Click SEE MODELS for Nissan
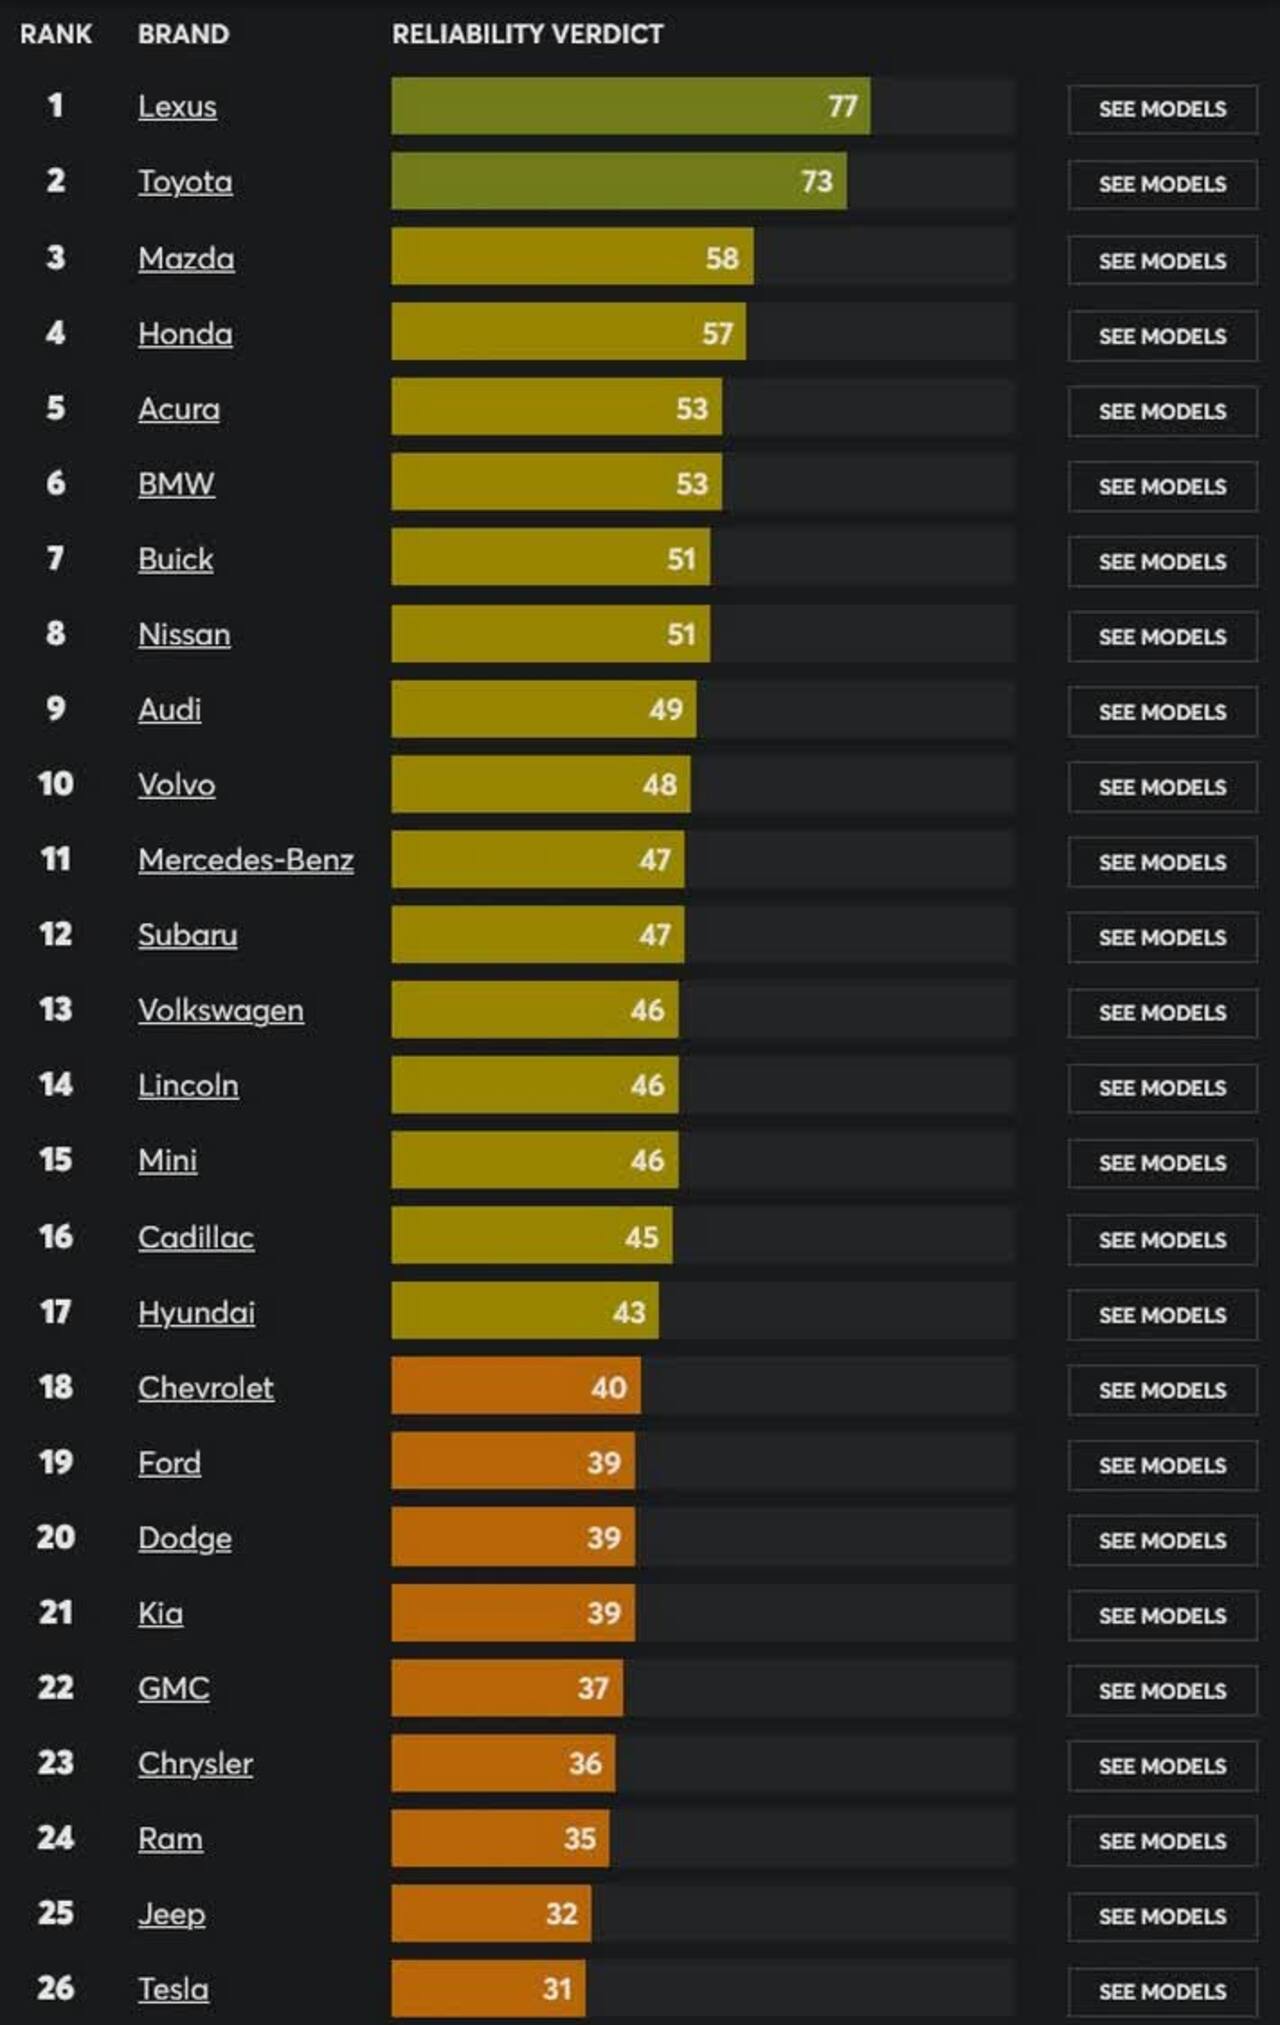The width and height of the screenshot is (1280, 2025). point(1163,636)
